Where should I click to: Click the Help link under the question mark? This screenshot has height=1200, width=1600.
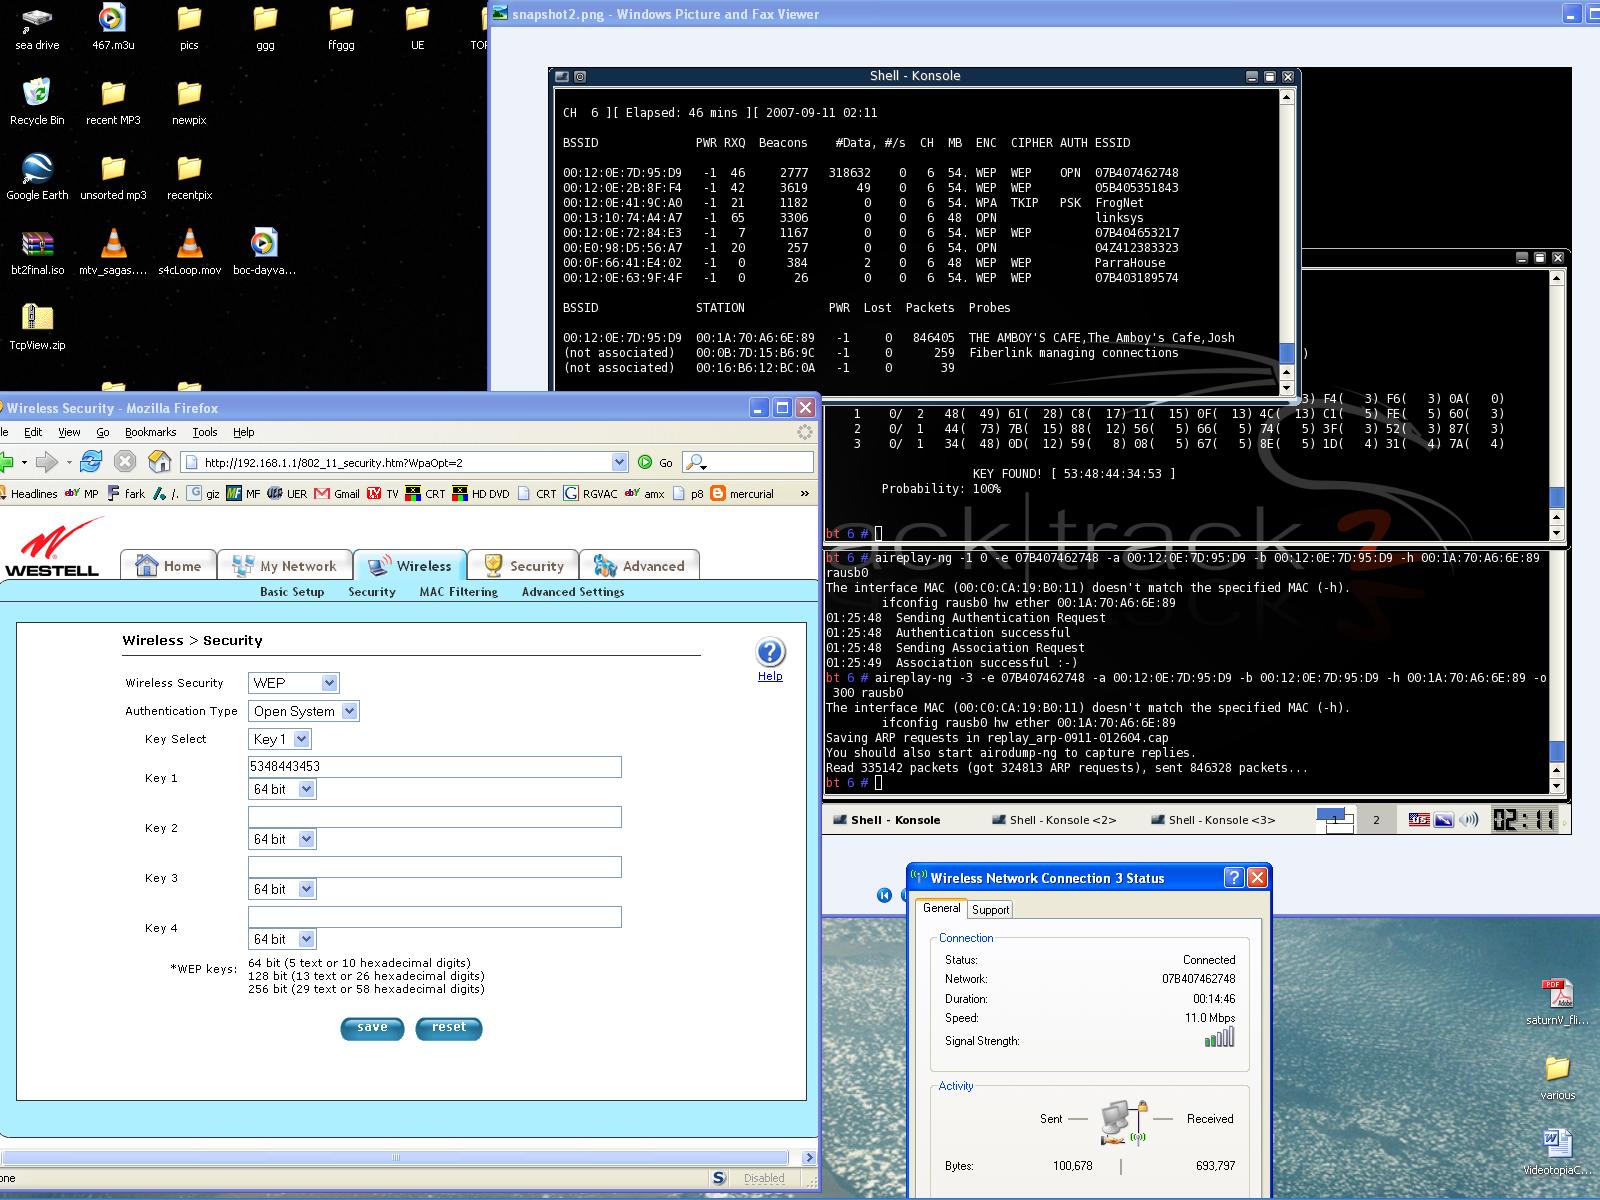click(770, 676)
